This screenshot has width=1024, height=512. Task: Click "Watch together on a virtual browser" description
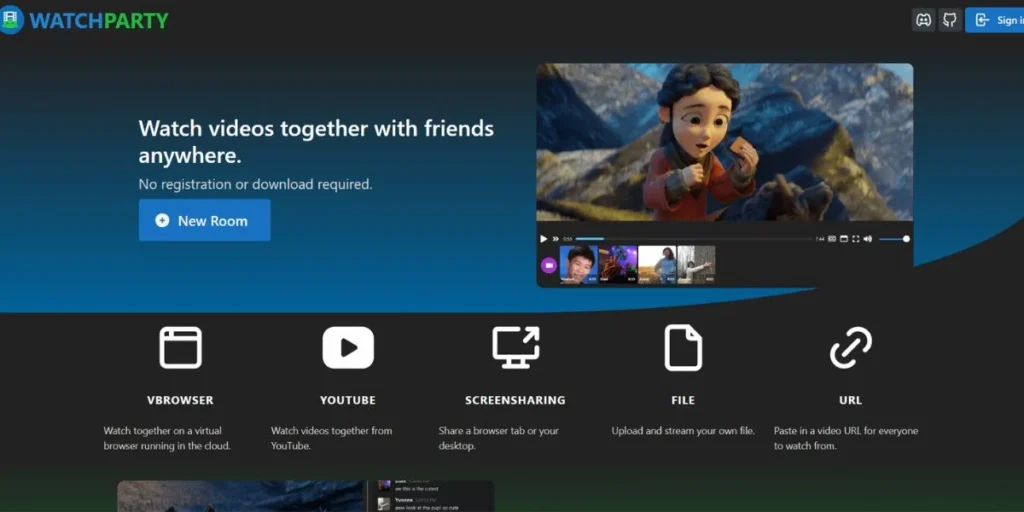click(x=167, y=438)
